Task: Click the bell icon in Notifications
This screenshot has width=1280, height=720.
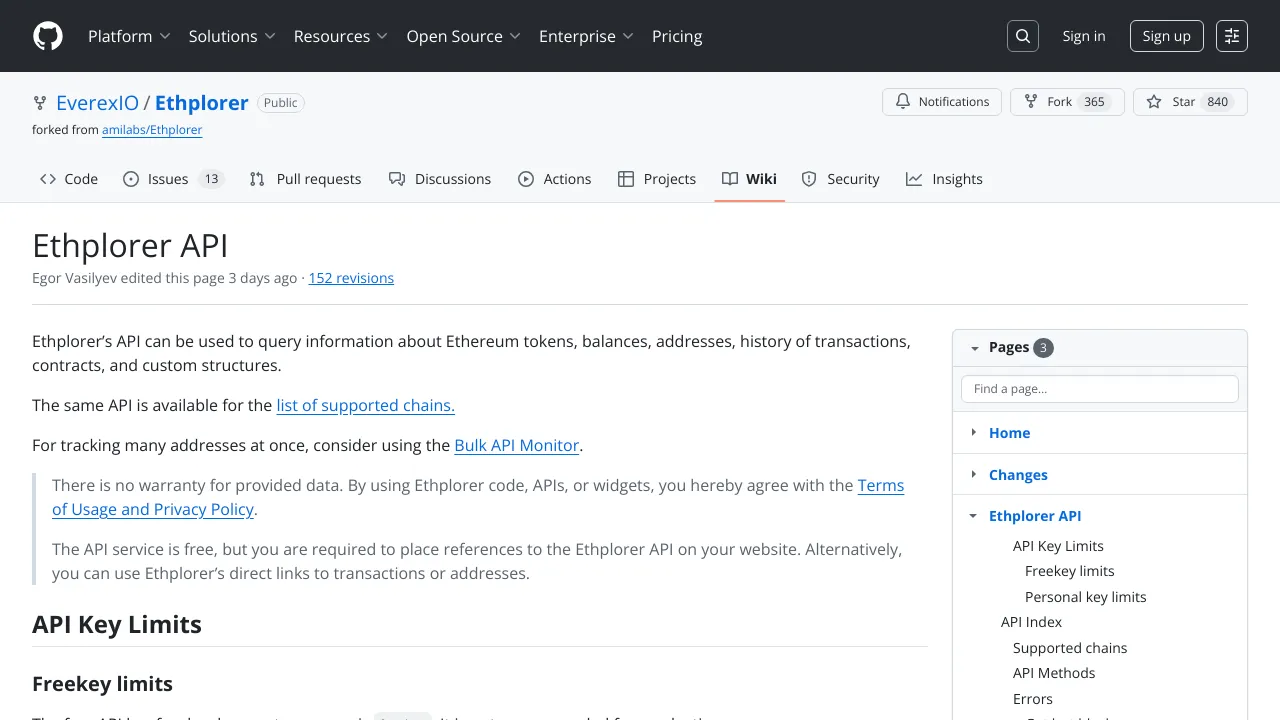Action: coord(903,102)
